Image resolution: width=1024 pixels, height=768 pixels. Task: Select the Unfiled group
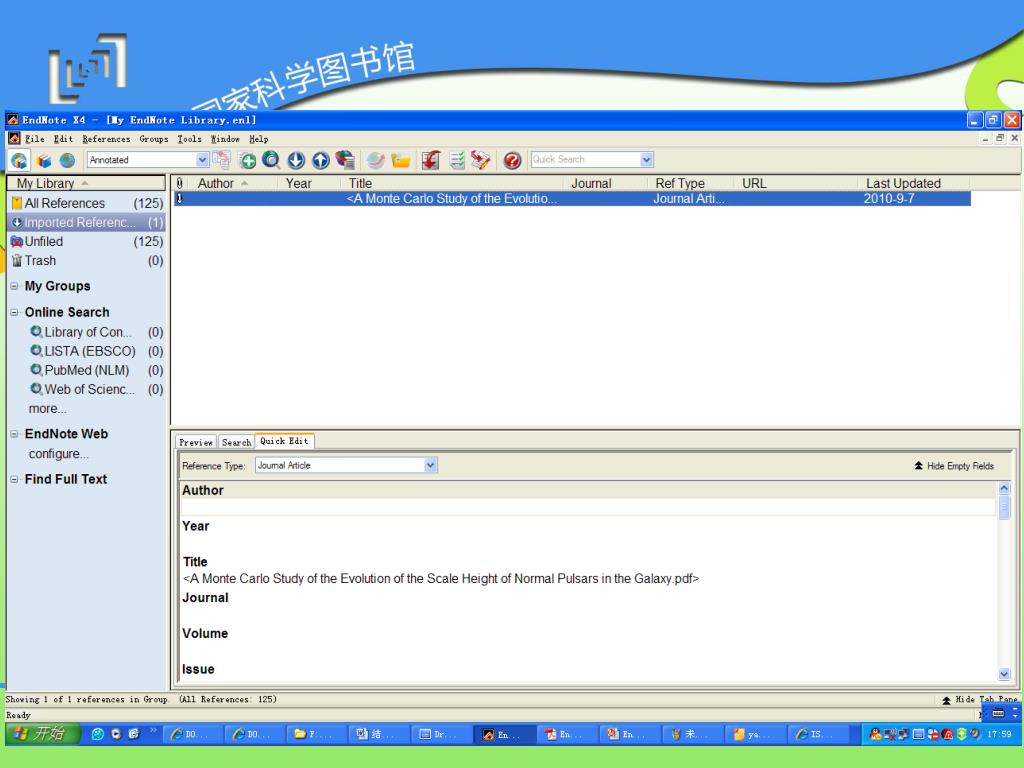tap(86, 242)
